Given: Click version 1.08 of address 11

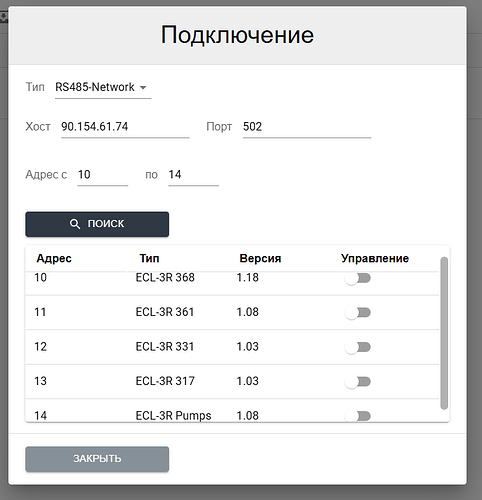Looking at the screenshot, I should point(248,312).
